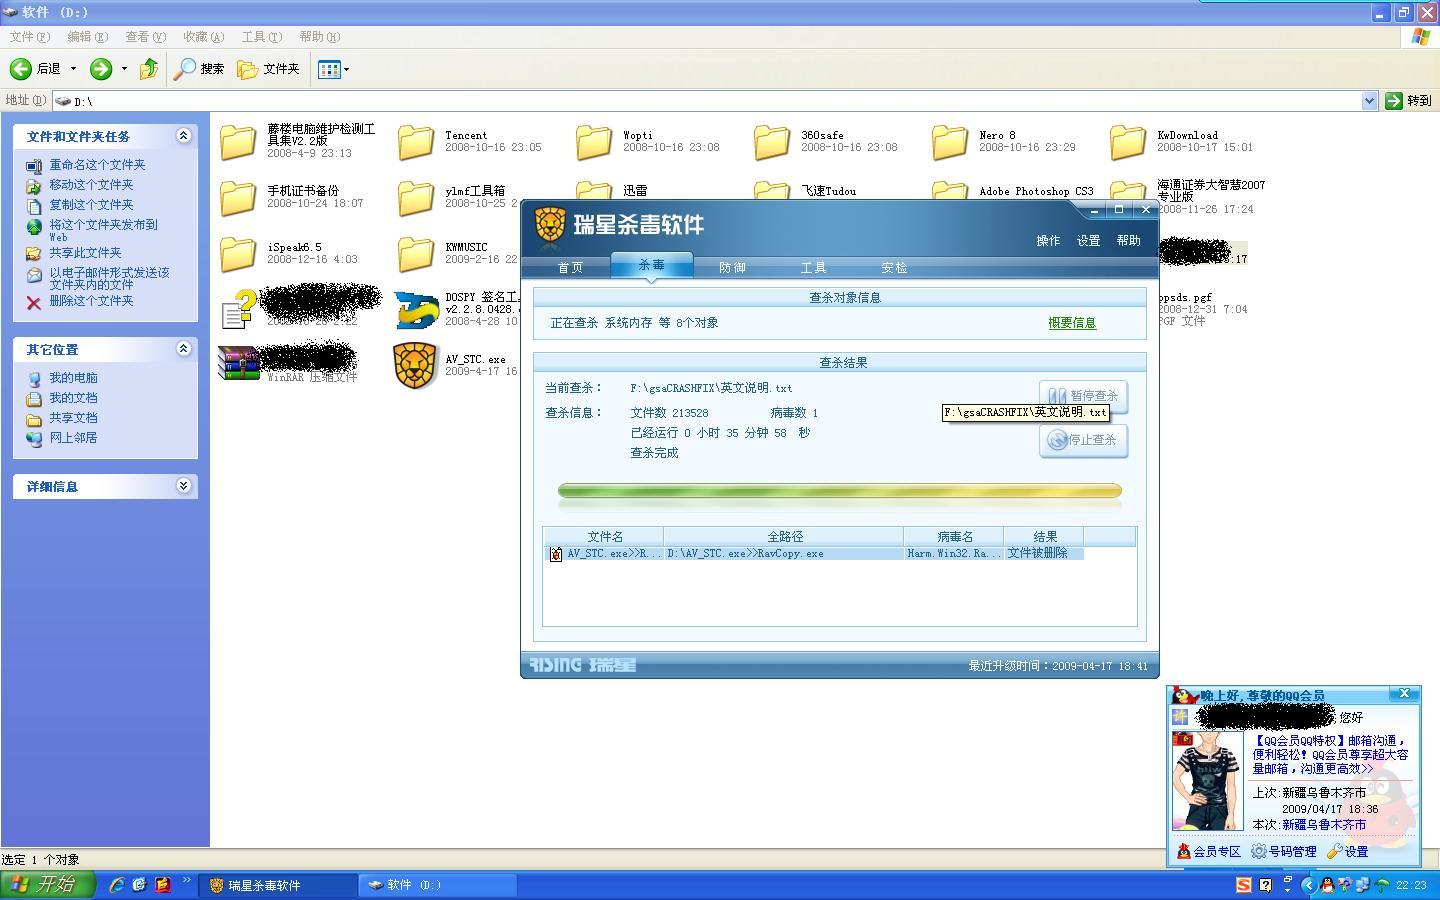This screenshot has height=900, width=1440.
Task: Click 复制这个文件夹 task link
Action: (x=91, y=205)
